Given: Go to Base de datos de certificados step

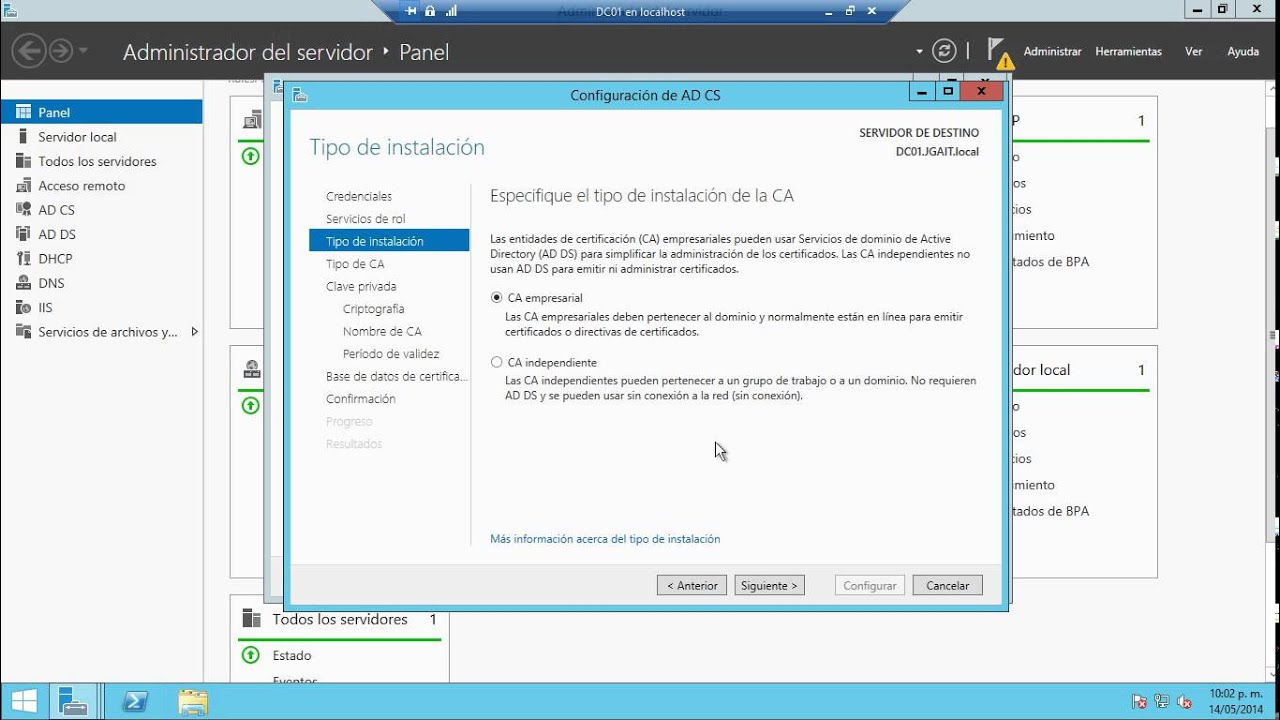Looking at the screenshot, I should [397, 376].
